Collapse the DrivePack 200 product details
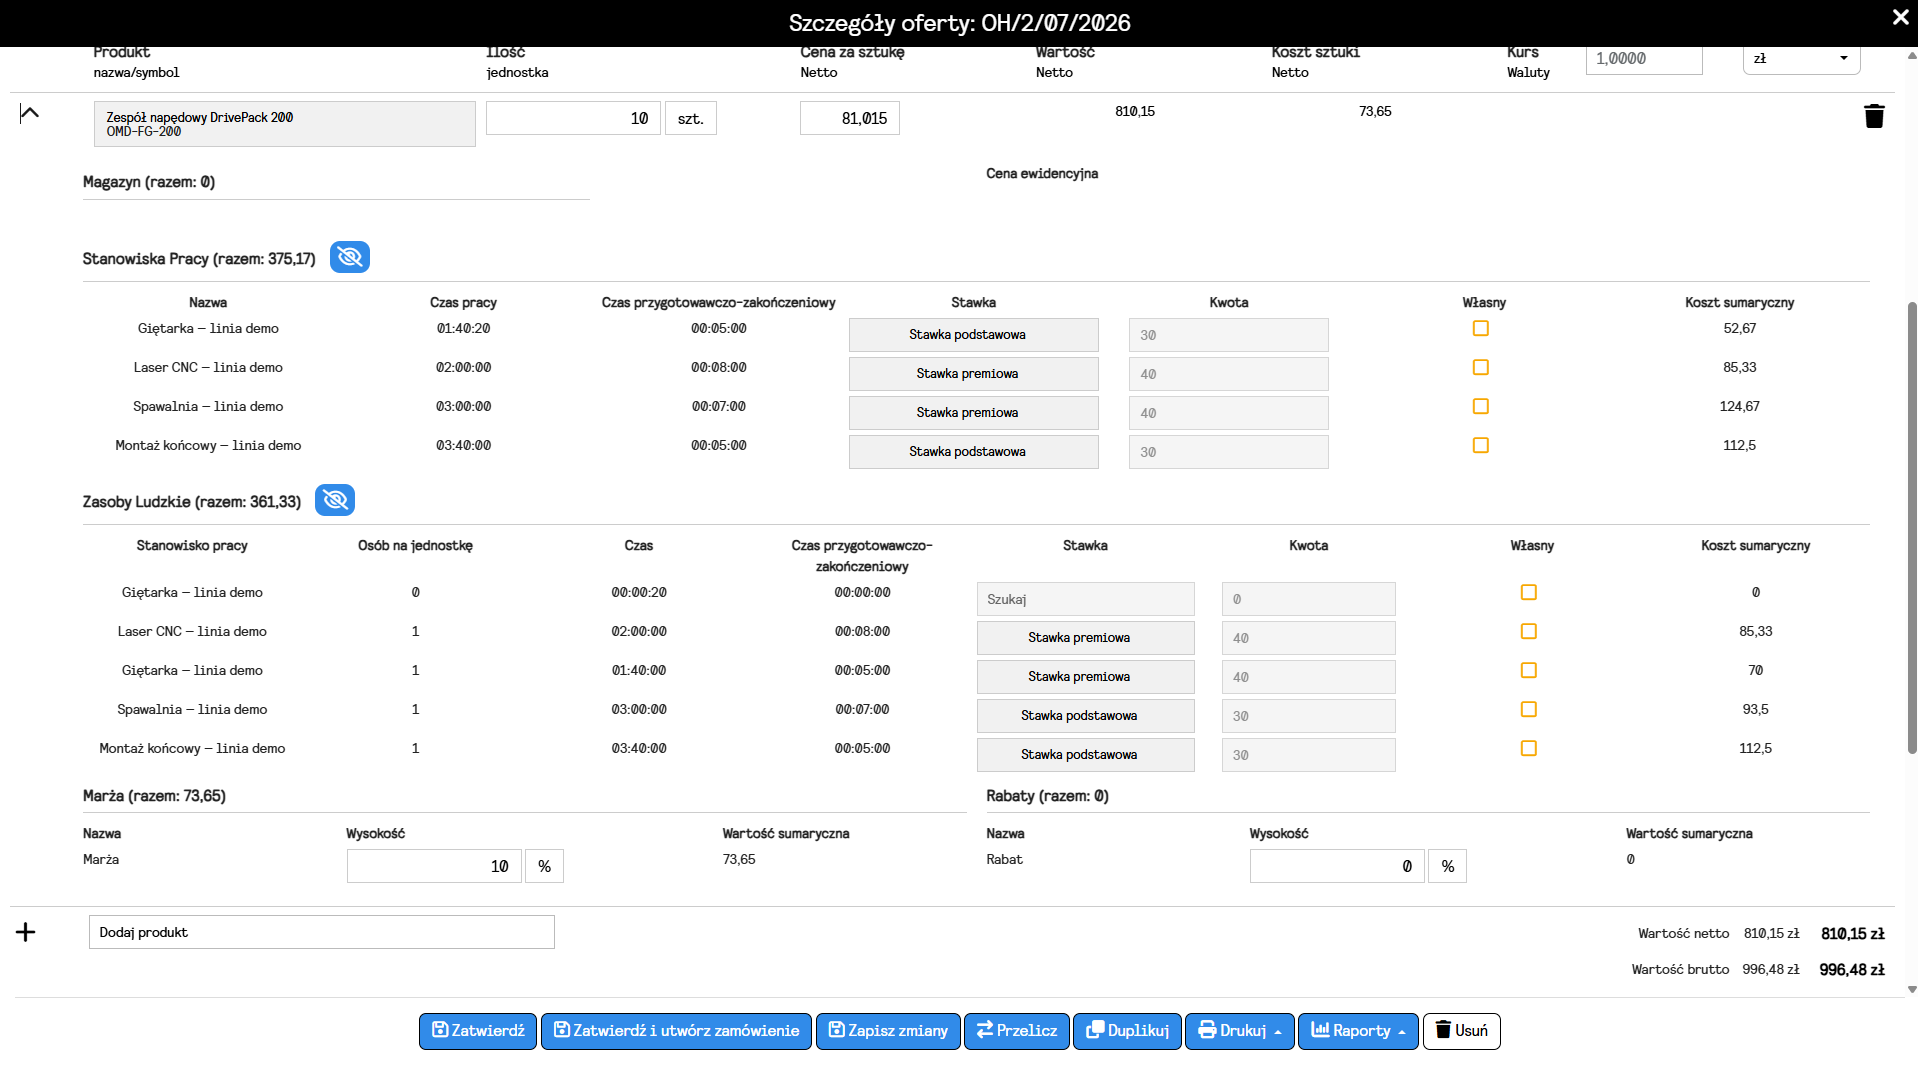Image resolution: width=1918 pixels, height=1065 pixels. [29, 113]
